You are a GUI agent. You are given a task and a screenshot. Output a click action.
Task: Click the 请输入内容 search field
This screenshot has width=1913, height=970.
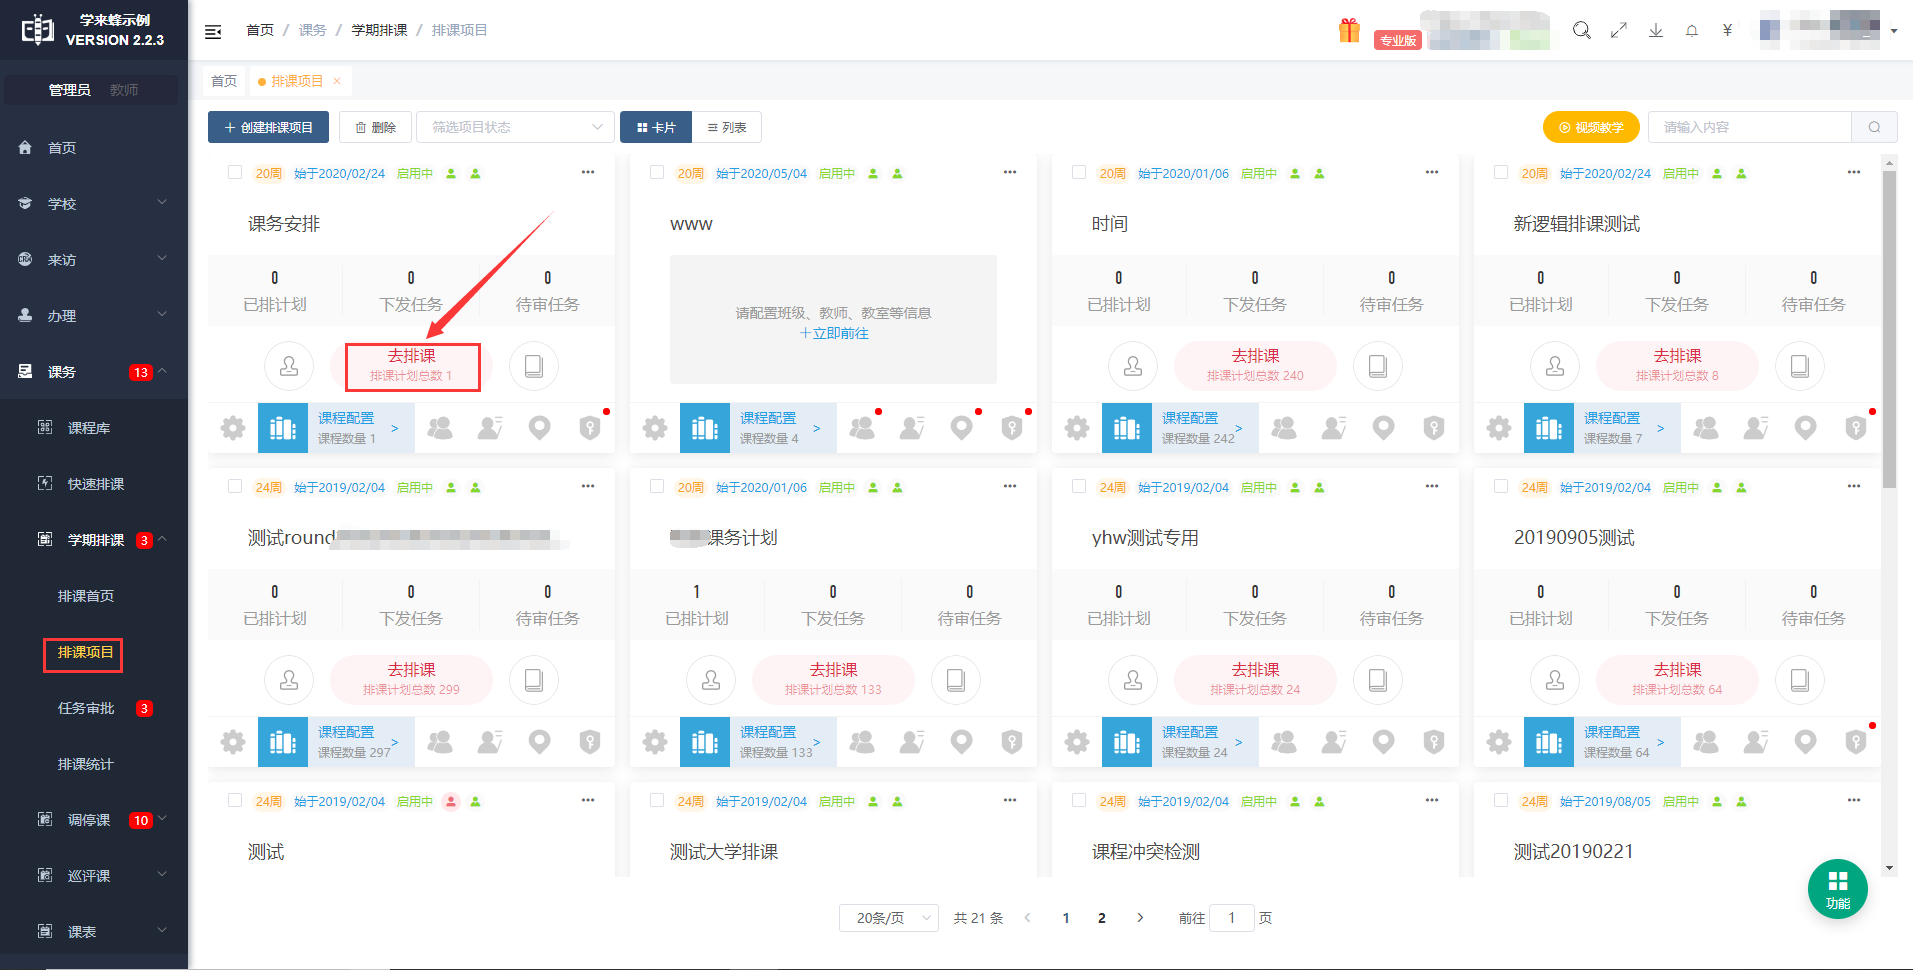tap(1749, 128)
